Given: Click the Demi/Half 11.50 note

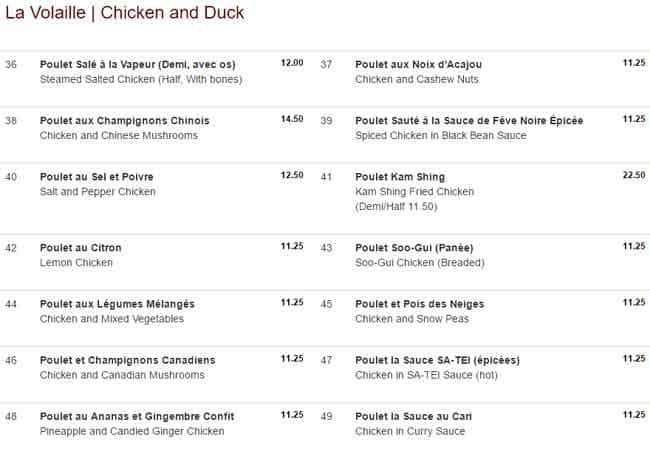Looking at the screenshot, I should coord(396,205).
